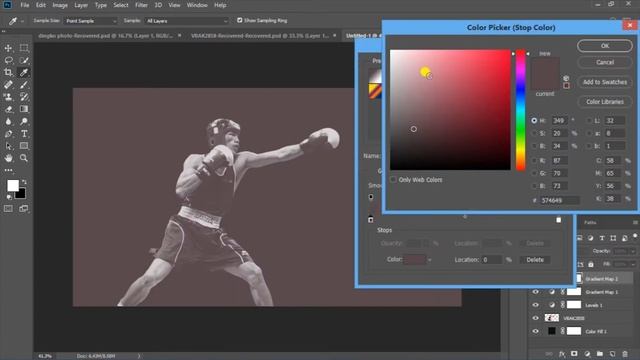Create new group folder icon
The height and width of the screenshot is (360, 640).
(x=600, y=354)
